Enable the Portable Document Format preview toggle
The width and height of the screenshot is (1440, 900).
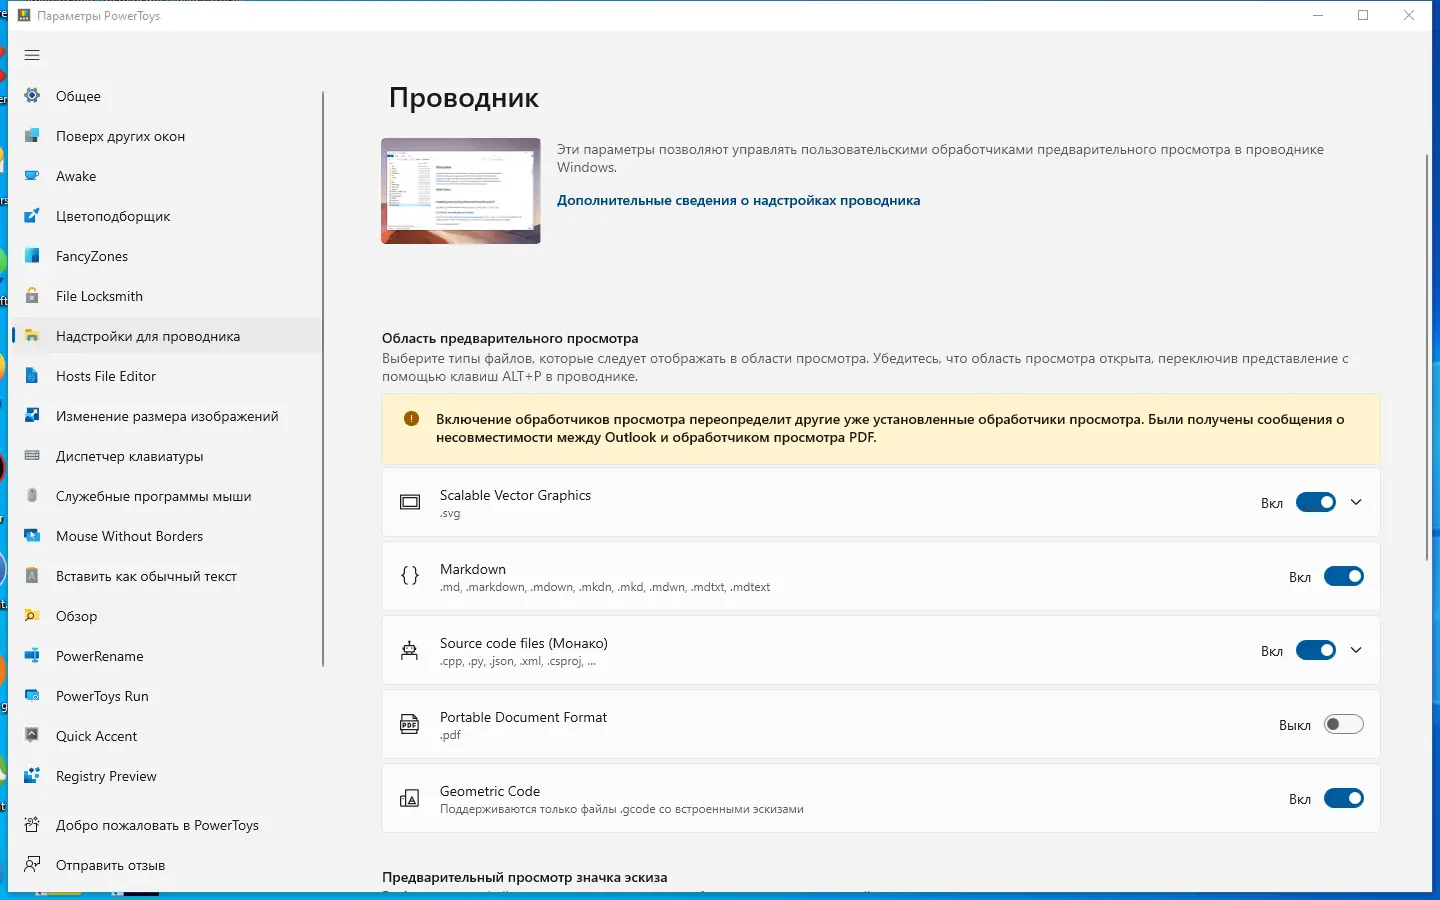[x=1344, y=724]
